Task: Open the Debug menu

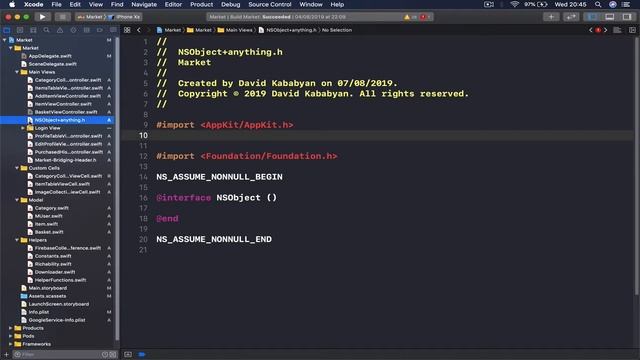Action: click(231, 4)
